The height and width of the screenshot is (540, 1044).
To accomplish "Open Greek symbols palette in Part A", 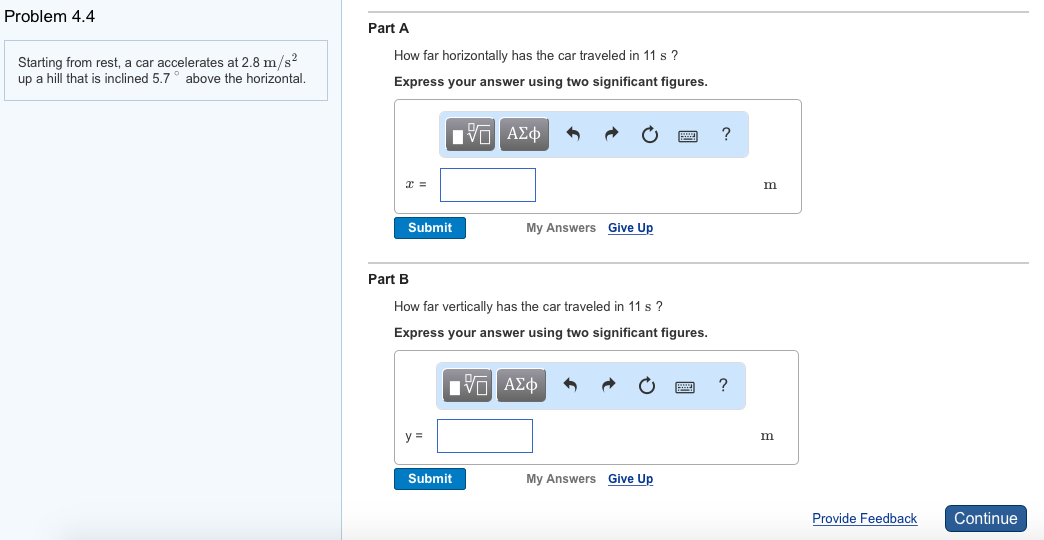I will click(524, 134).
